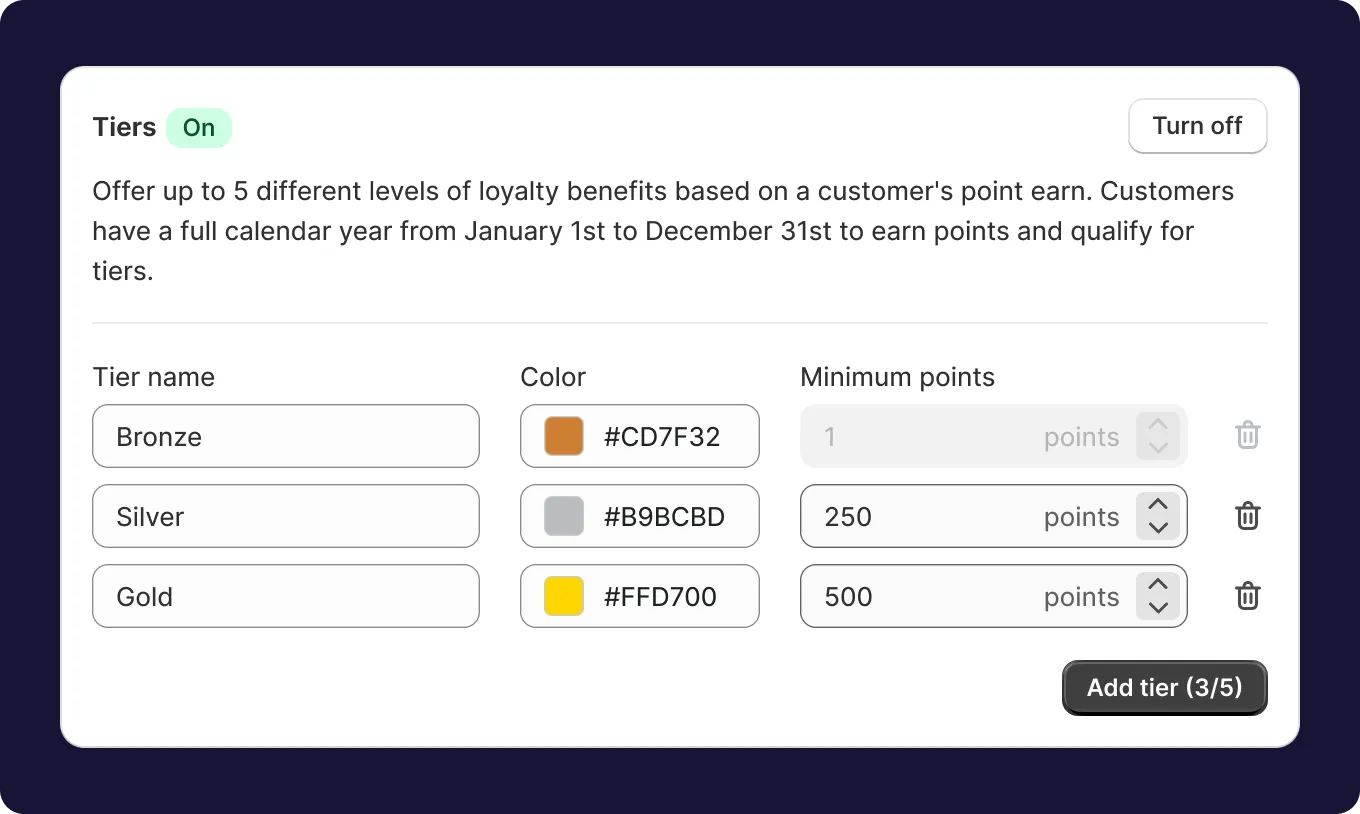
Task: Decrease Gold minimum points with down arrow
Action: pyautogui.click(x=1158, y=608)
